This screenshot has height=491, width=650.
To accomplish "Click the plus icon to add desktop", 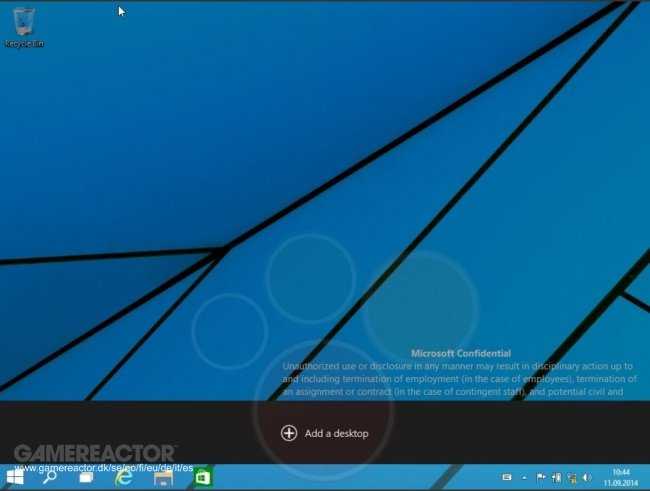I will click(288, 433).
